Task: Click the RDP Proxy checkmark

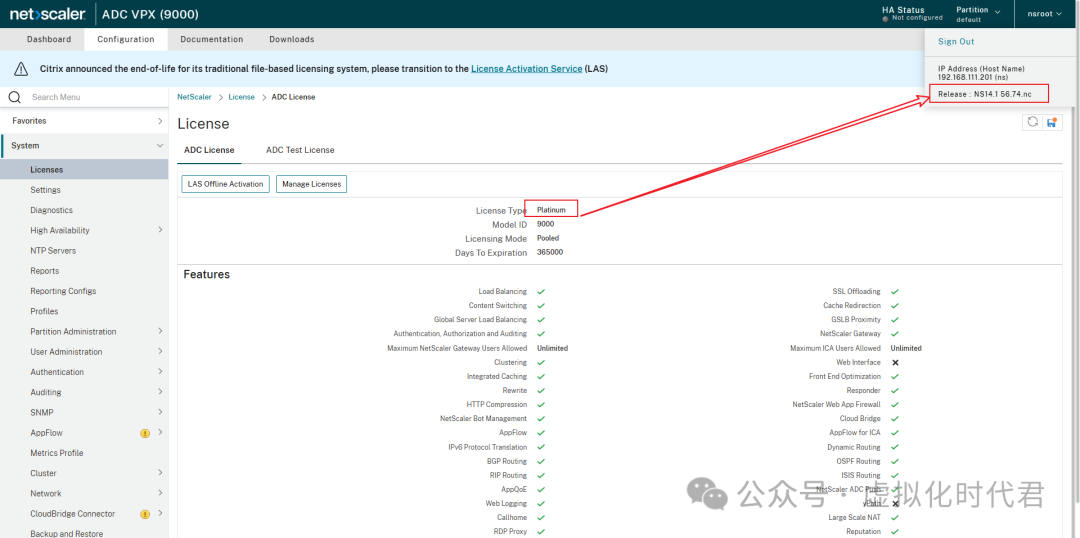Action: (x=541, y=532)
